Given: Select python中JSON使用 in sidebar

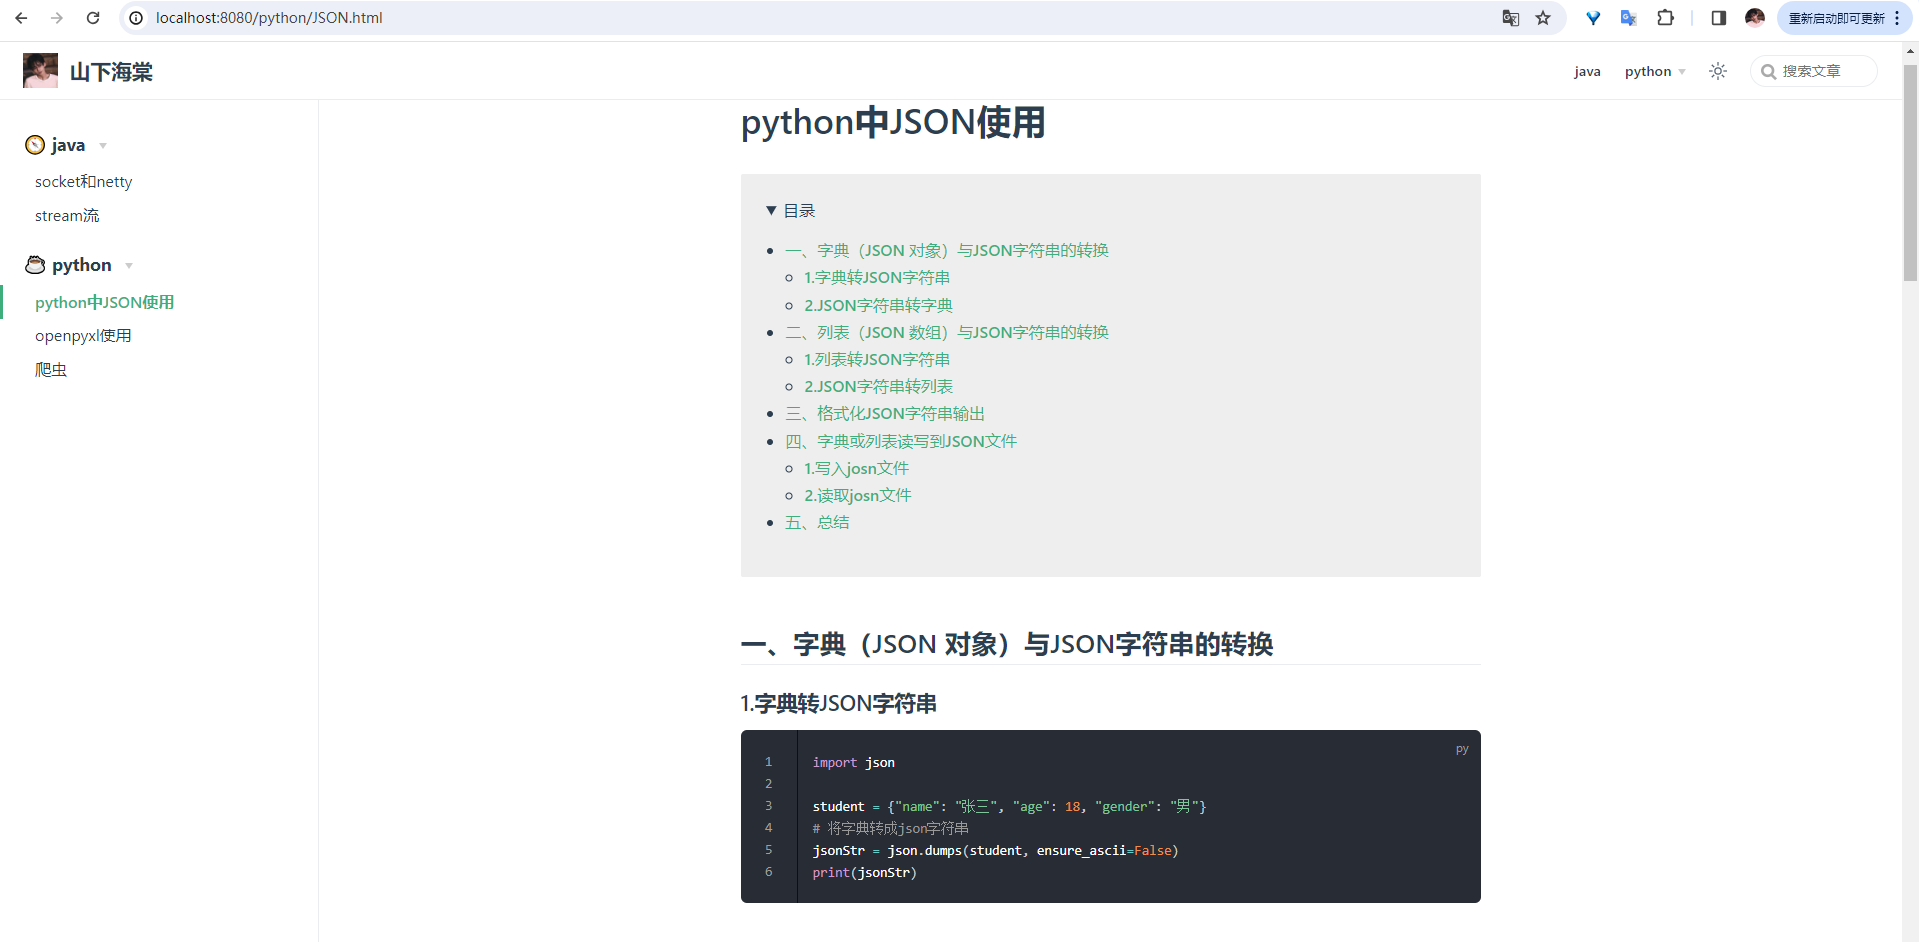Looking at the screenshot, I should 105,302.
